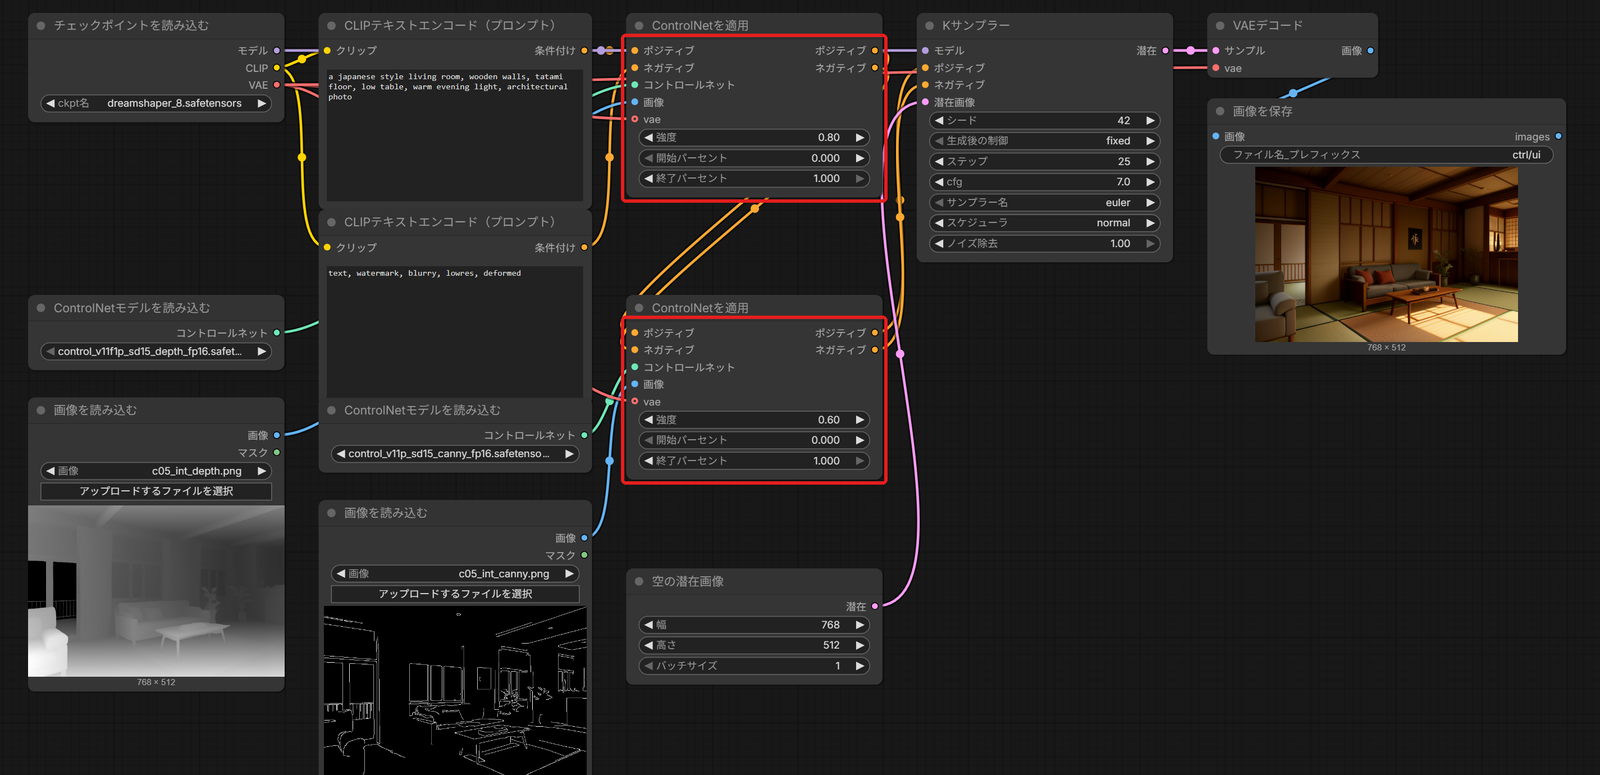This screenshot has height=775, width=1600.
Task: Open the c05_int_canny.png image selector
Action: [455, 574]
